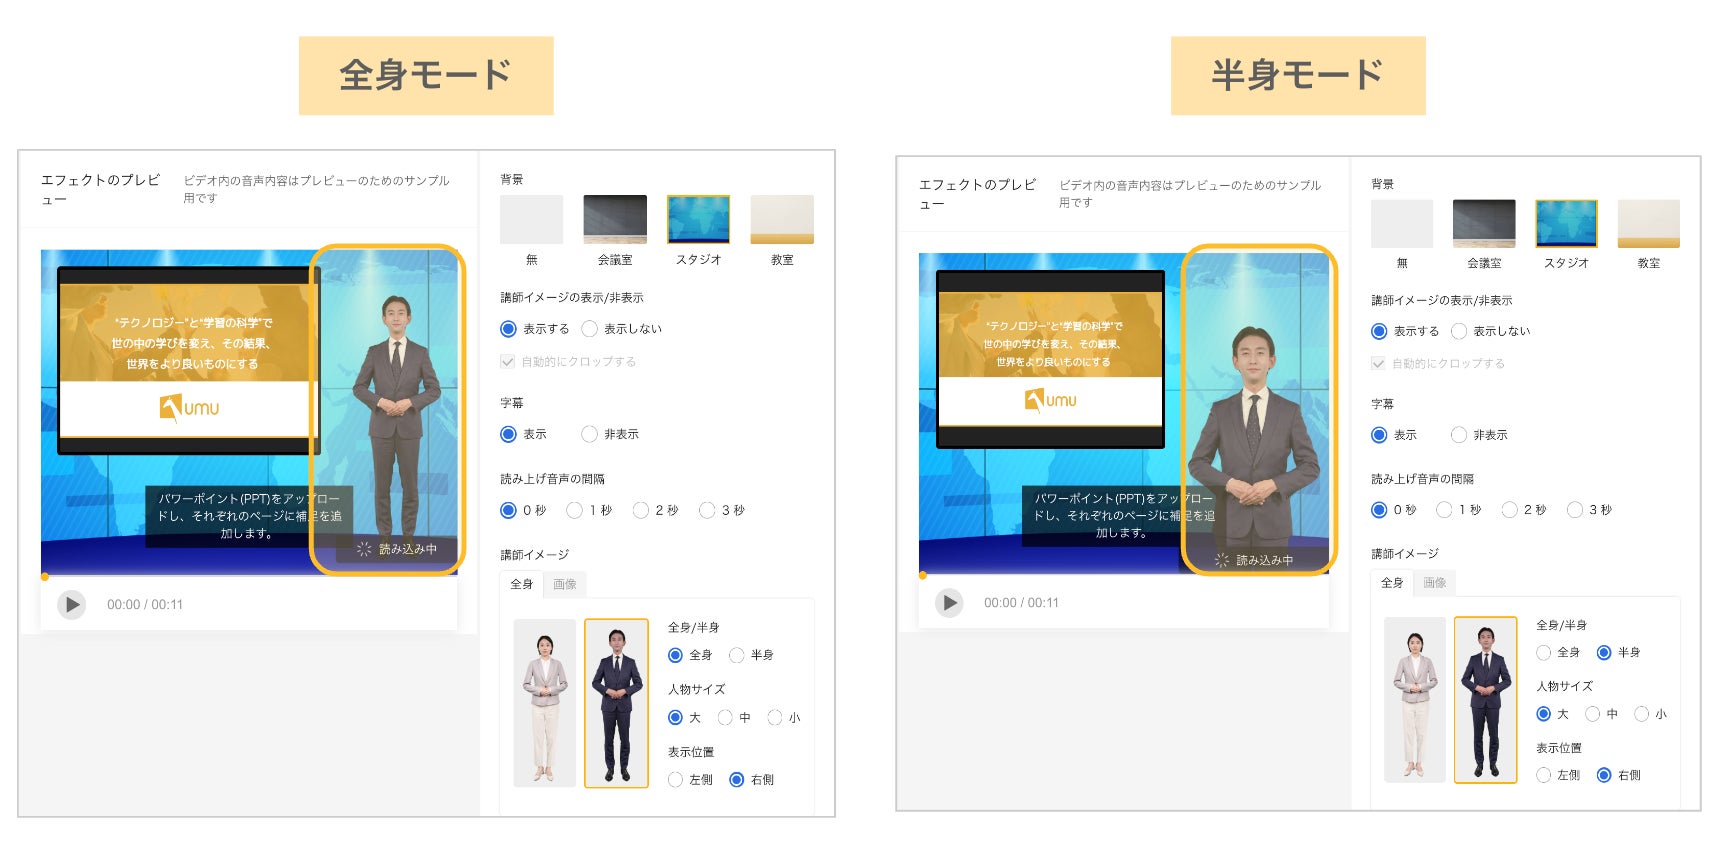1724x844 pixels.
Task: Click the video progress marker in 半身モード preview
Action: pos(923,575)
